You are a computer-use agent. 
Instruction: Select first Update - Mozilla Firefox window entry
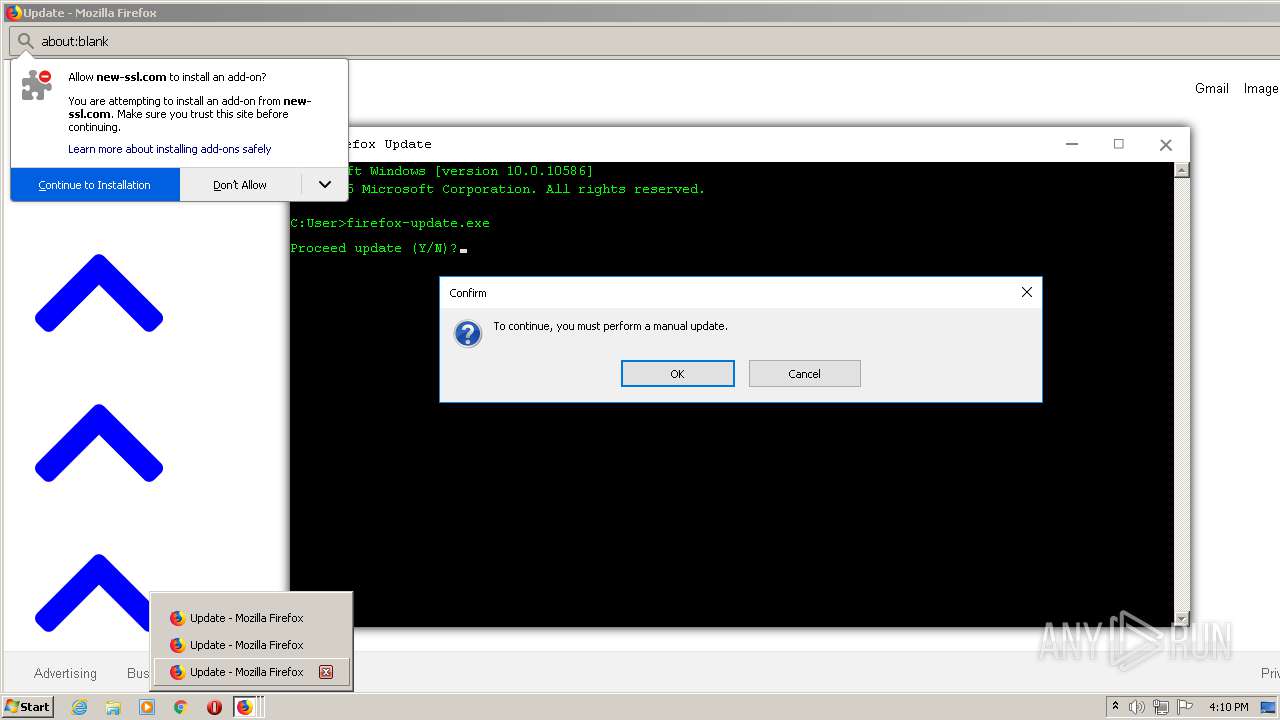pyautogui.click(x=252, y=618)
